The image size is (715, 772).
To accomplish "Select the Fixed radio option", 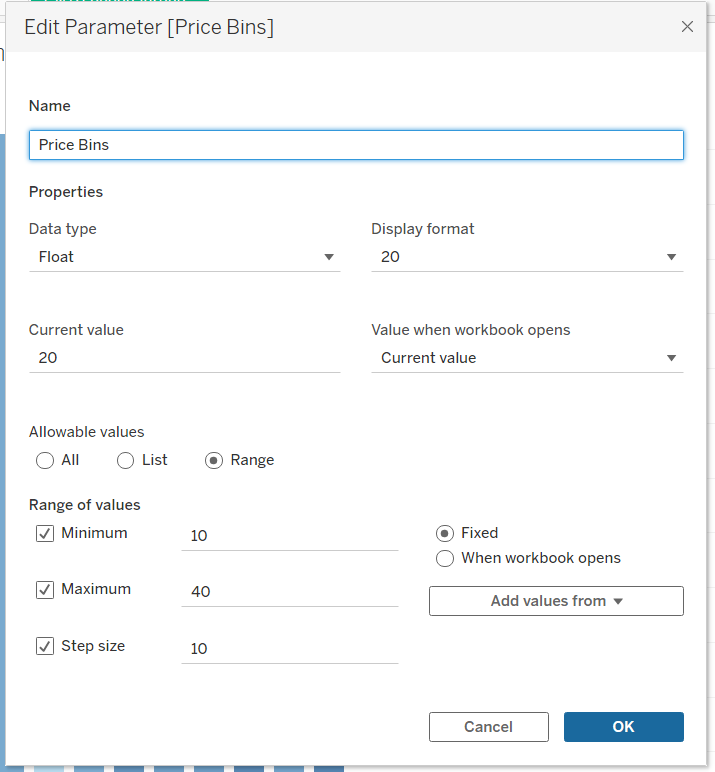I will [x=445, y=534].
